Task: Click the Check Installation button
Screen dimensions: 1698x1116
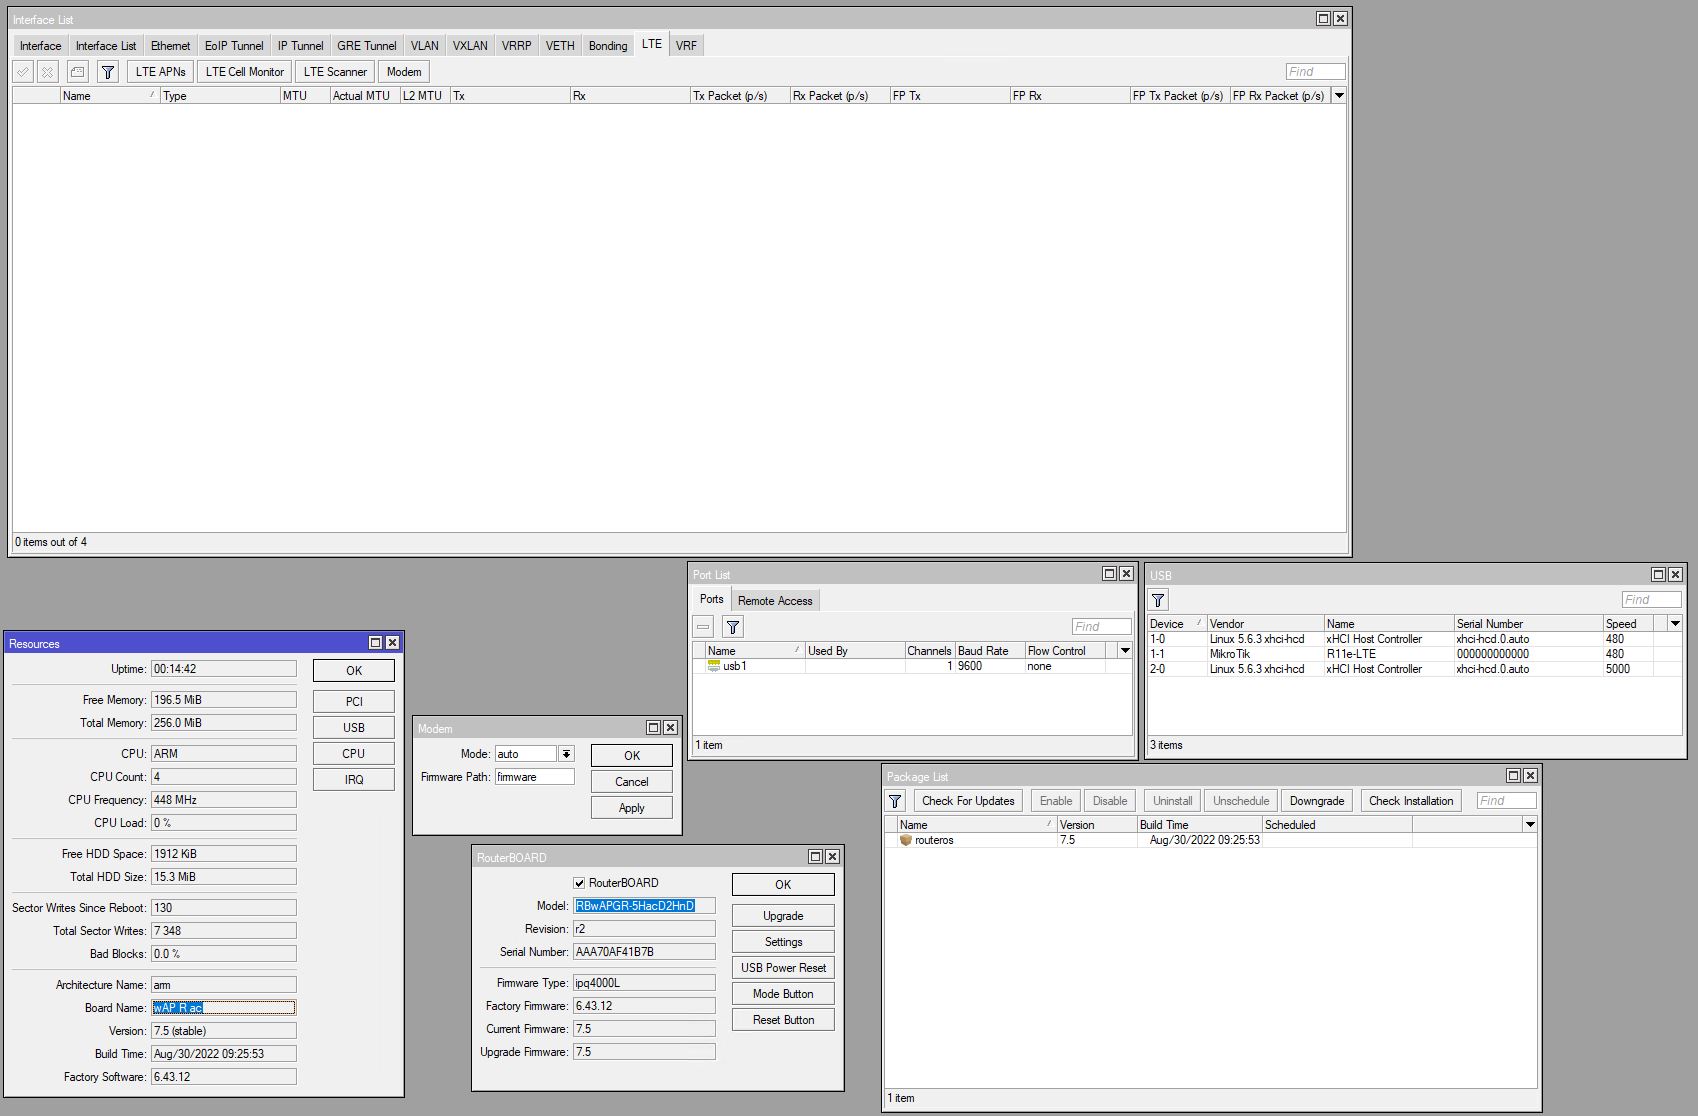Action: (1411, 801)
